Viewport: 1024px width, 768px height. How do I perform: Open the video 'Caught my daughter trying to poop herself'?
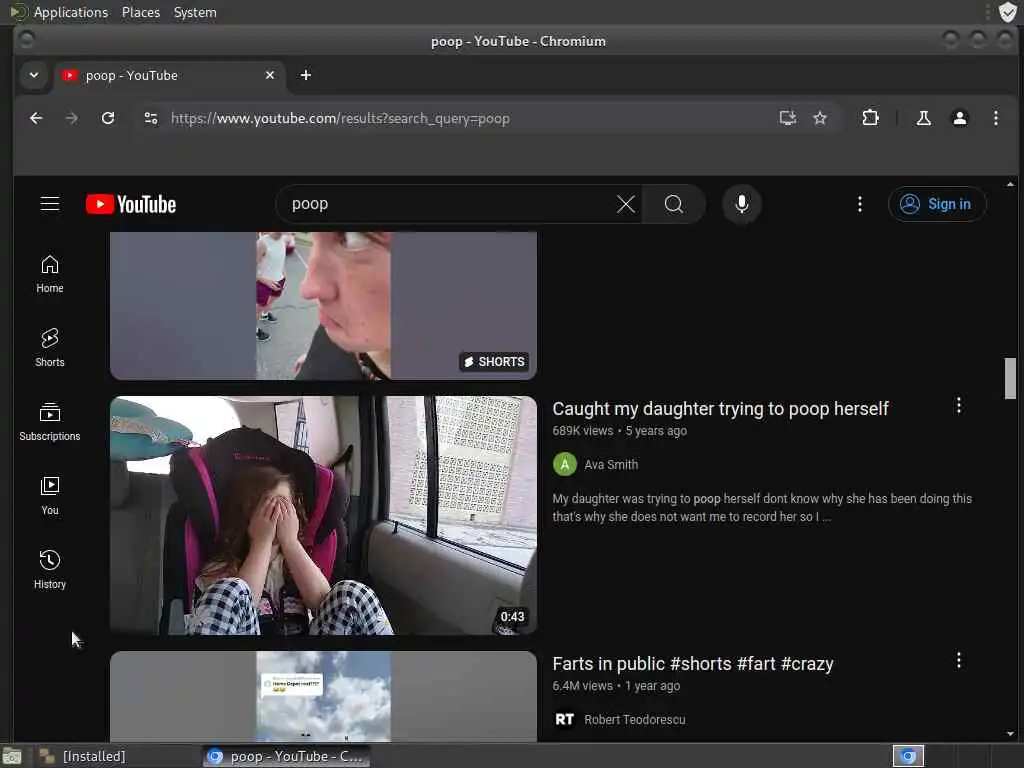(720, 409)
